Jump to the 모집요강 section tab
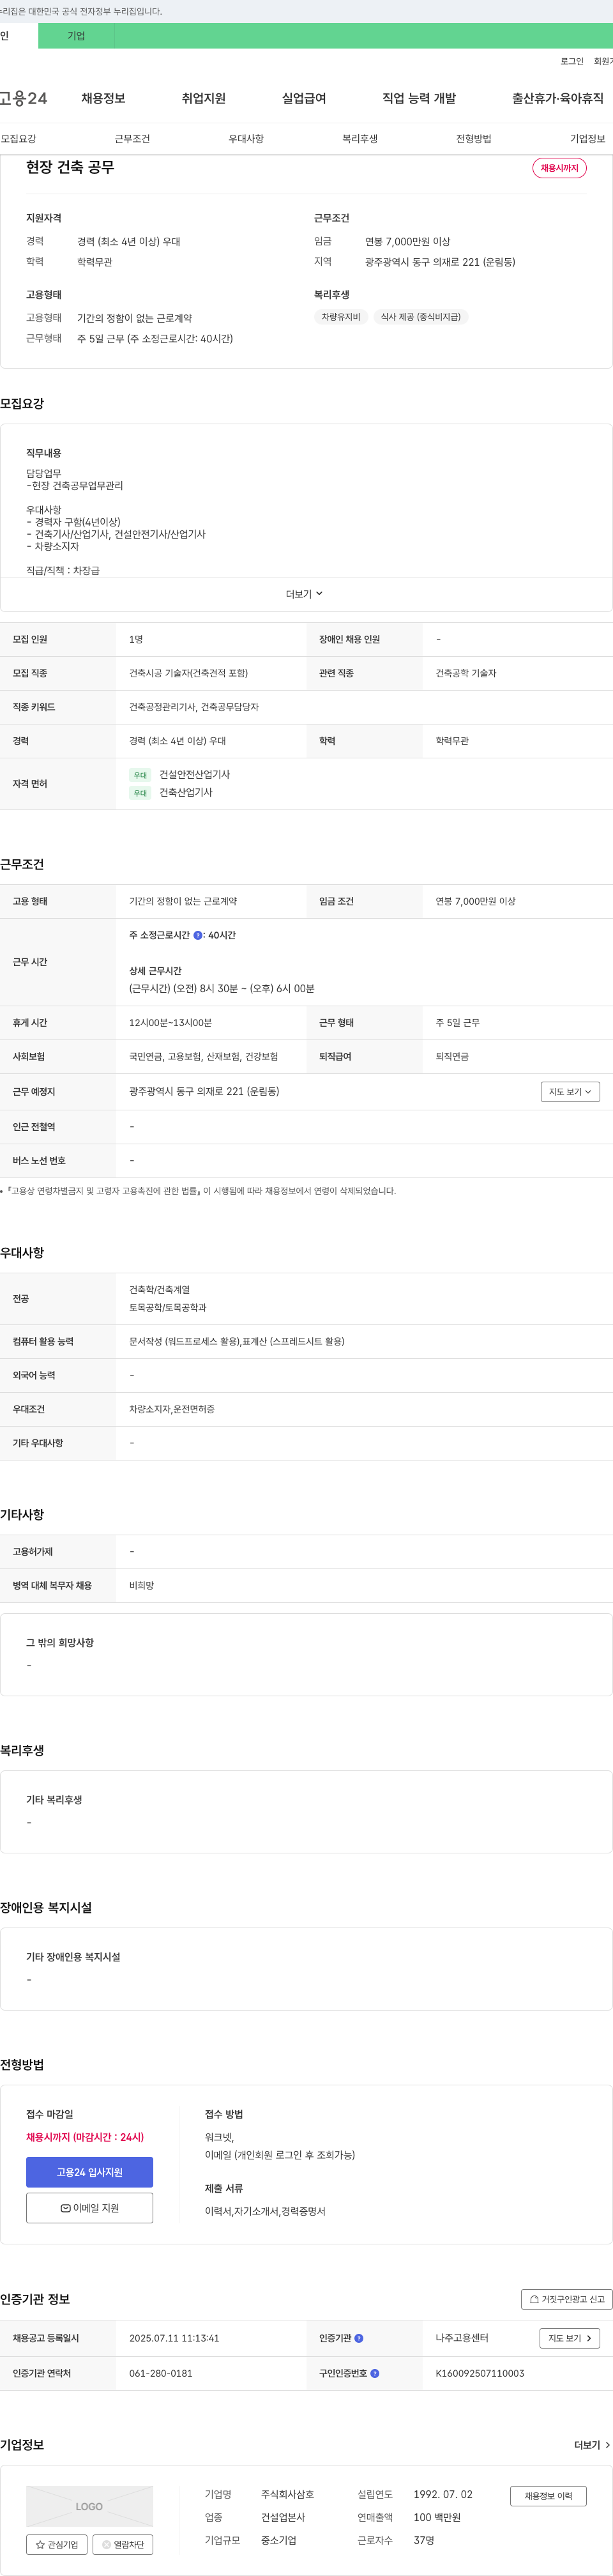Image resolution: width=613 pixels, height=2576 pixels. (18, 139)
